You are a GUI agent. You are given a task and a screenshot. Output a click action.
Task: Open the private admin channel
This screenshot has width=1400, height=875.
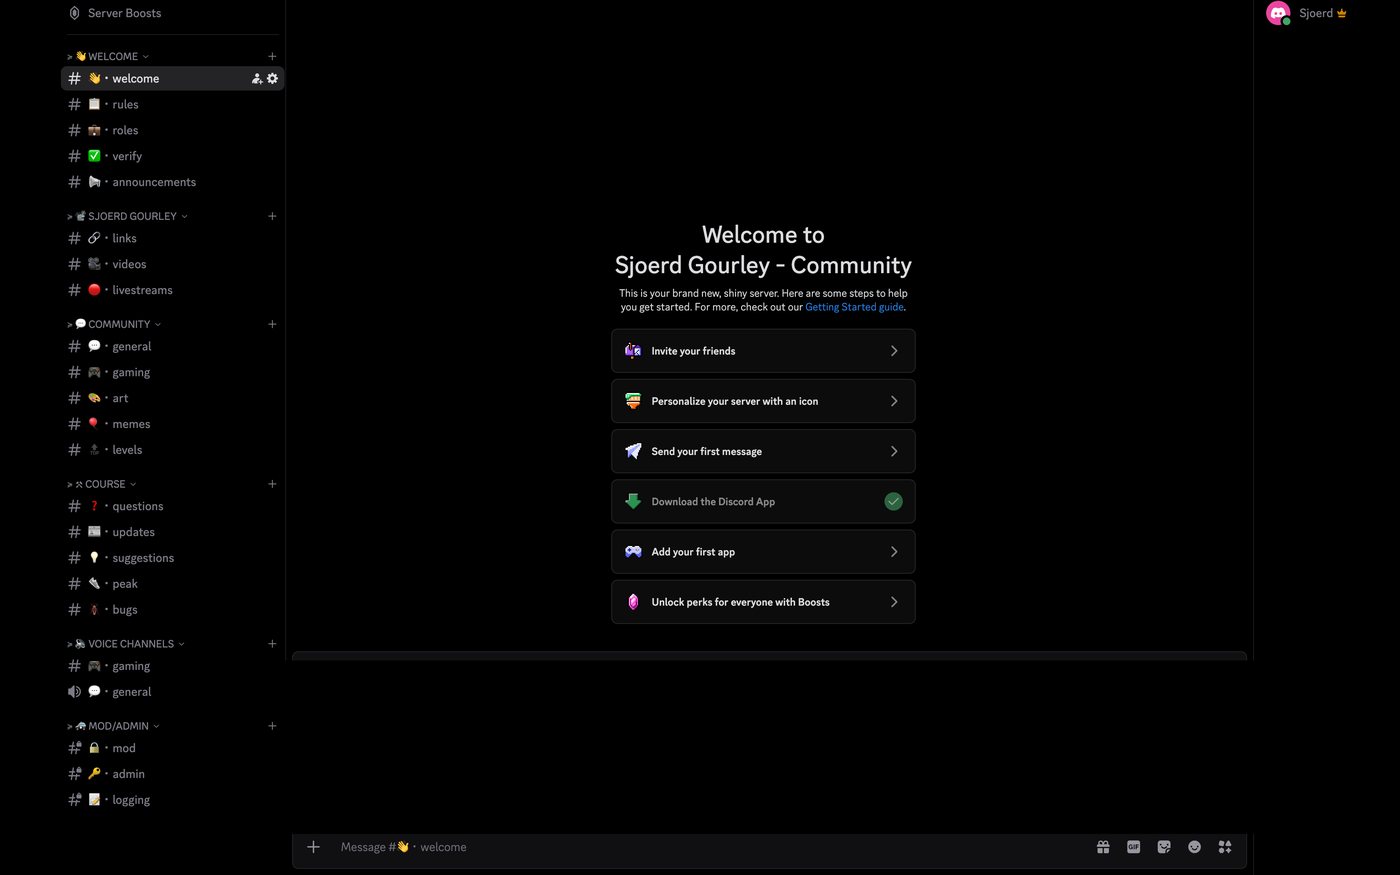(x=172, y=774)
